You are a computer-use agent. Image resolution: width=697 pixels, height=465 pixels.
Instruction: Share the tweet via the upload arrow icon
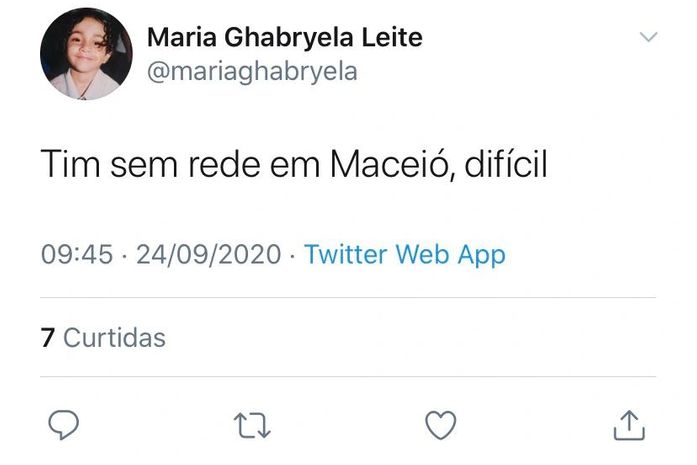tap(627, 425)
